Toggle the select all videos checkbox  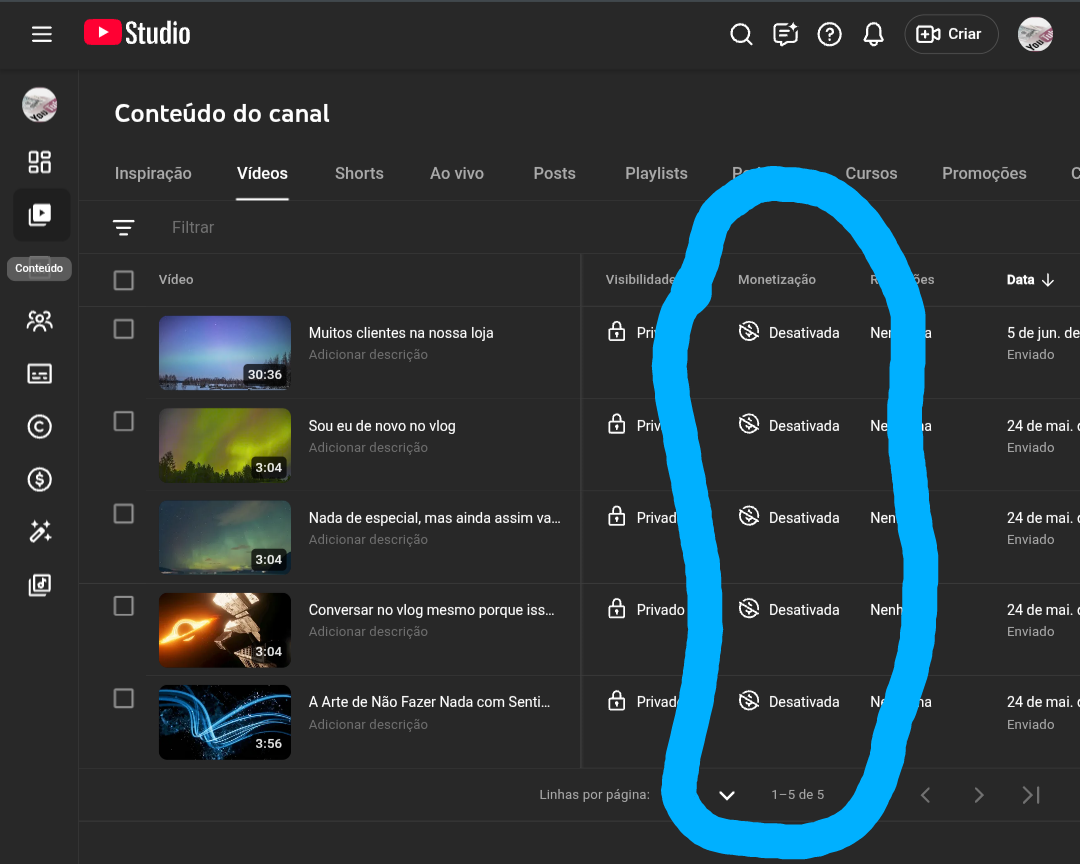pyautogui.click(x=124, y=280)
